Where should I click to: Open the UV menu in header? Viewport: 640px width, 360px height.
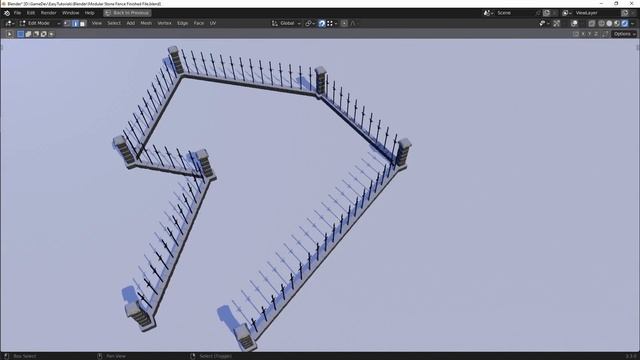click(213, 23)
